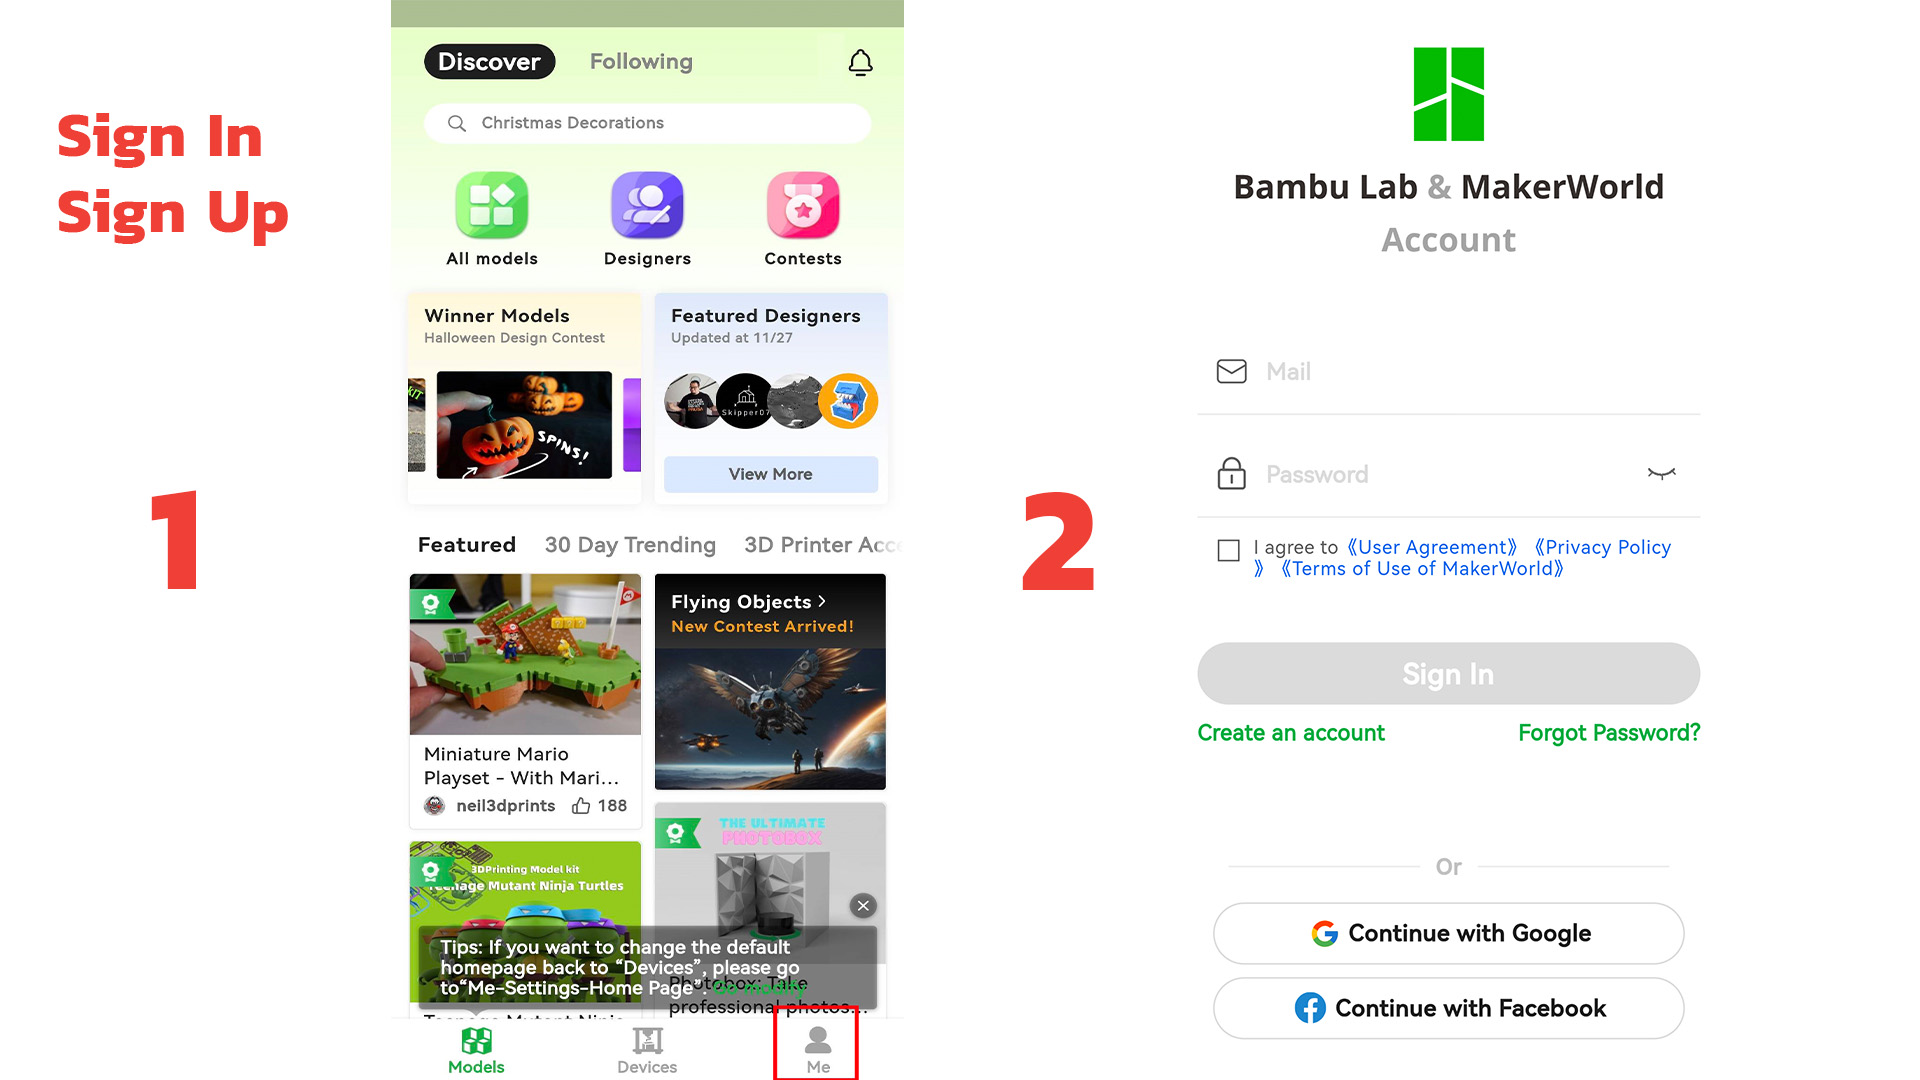Click View More featured designers

coord(771,474)
